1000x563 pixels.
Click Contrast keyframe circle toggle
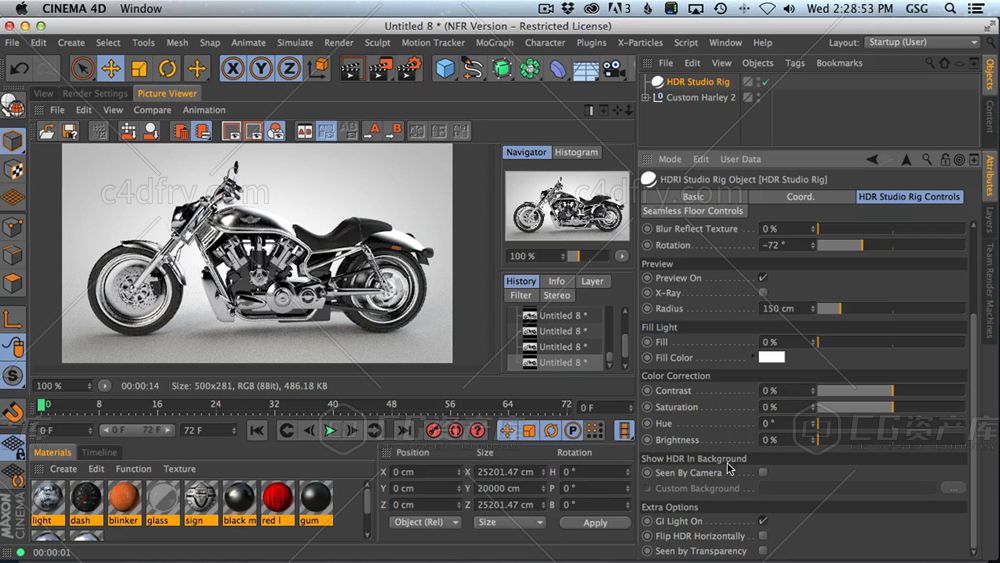tap(647, 390)
